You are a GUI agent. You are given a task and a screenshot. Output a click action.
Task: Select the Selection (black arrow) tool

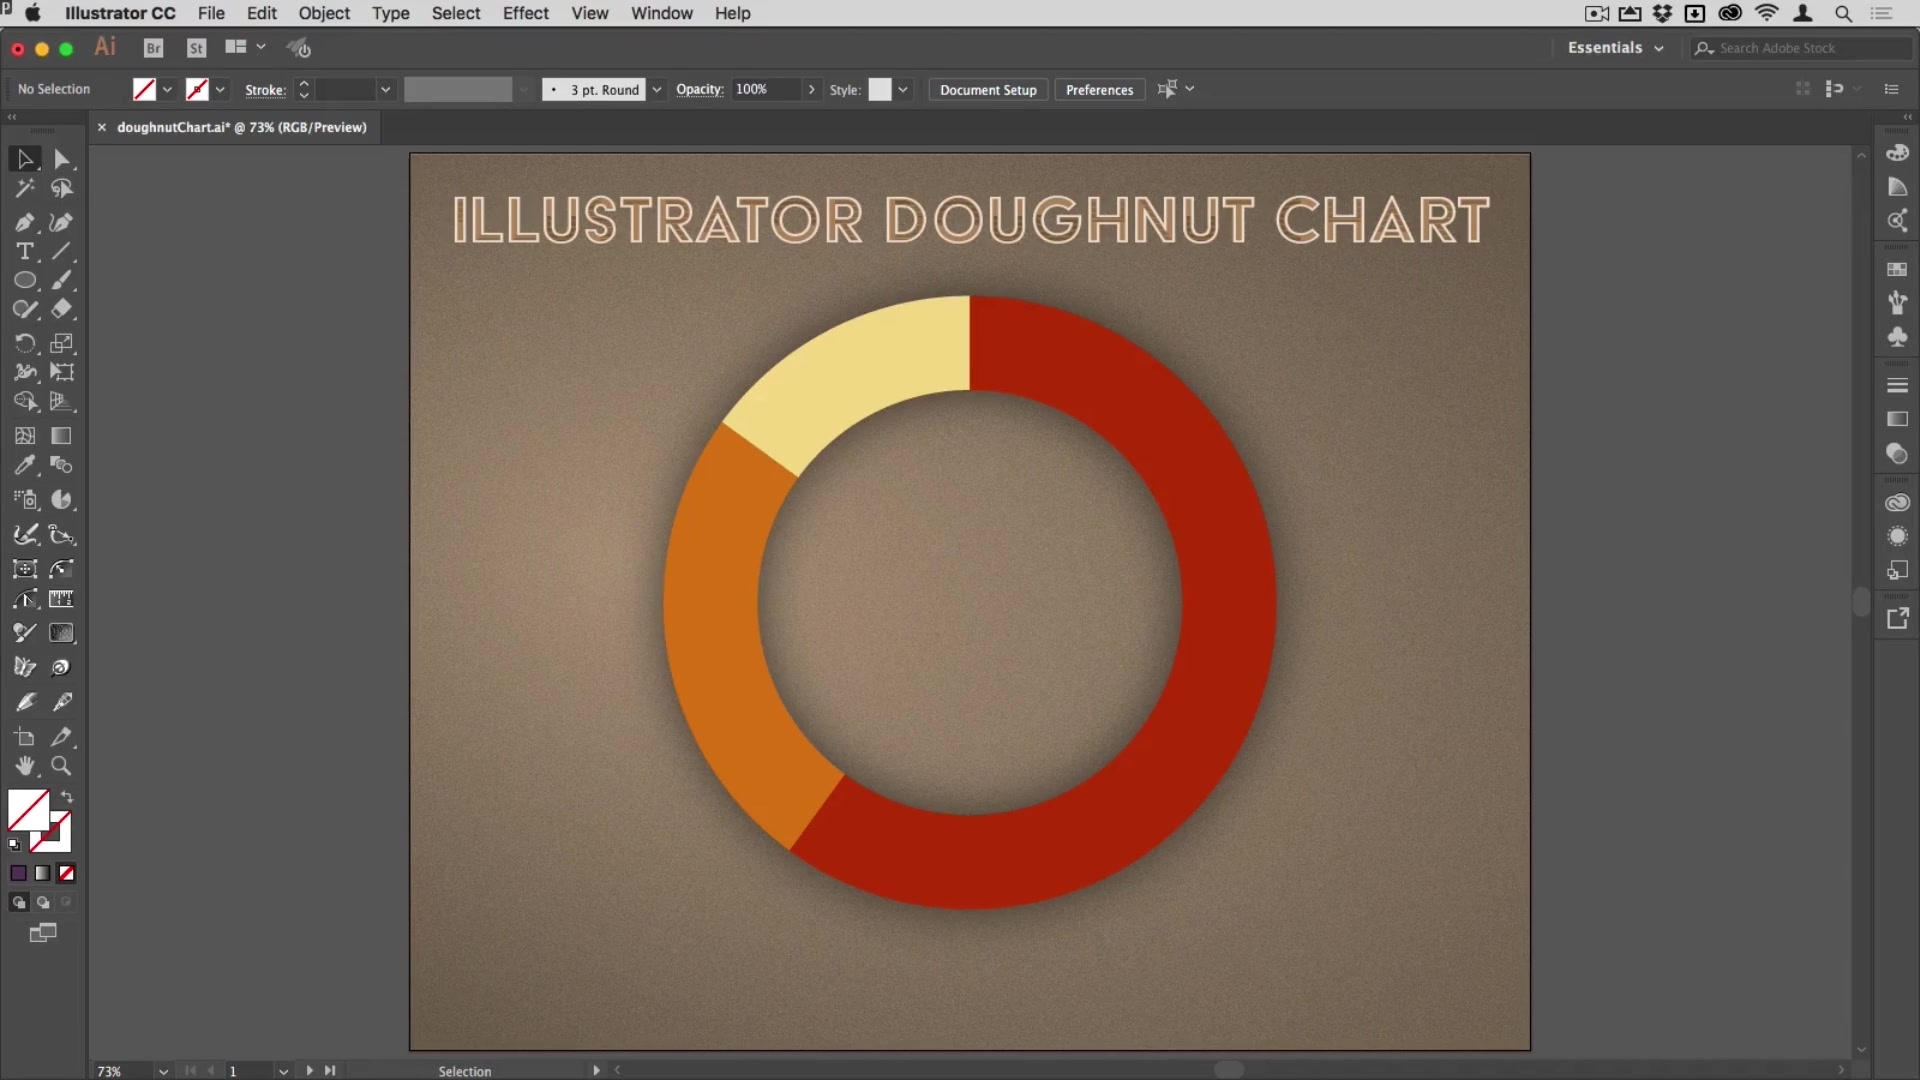click(25, 159)
